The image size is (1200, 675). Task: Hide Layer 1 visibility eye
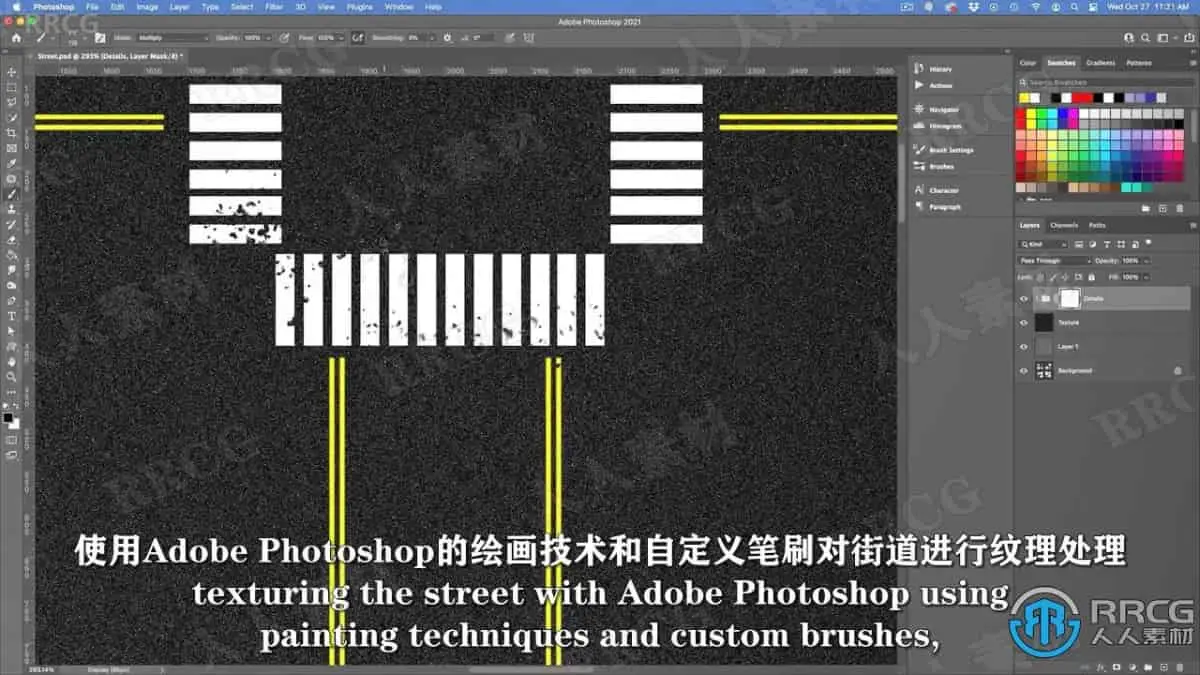(1023, 346)
